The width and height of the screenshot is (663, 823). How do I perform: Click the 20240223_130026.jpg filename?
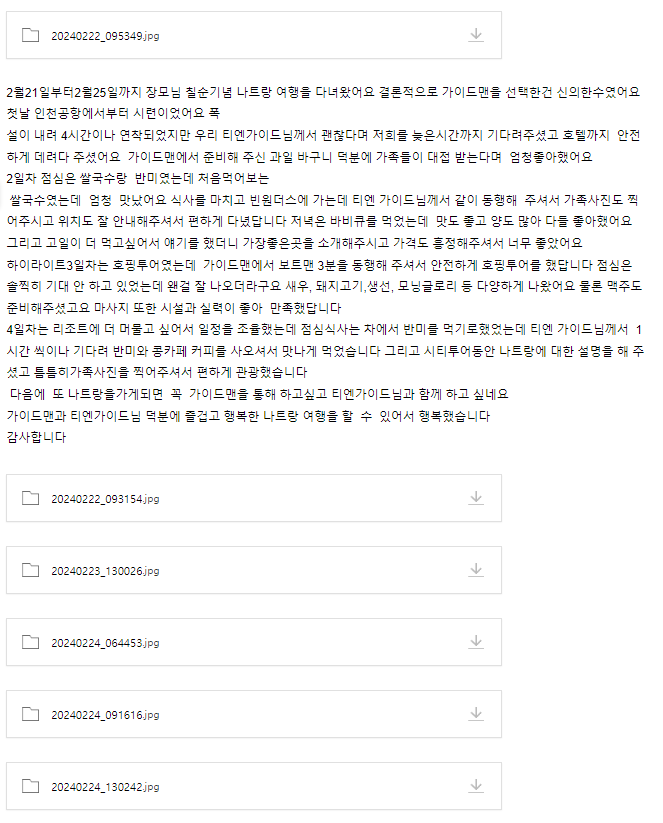pyautogui.click(x=105, y=571)
